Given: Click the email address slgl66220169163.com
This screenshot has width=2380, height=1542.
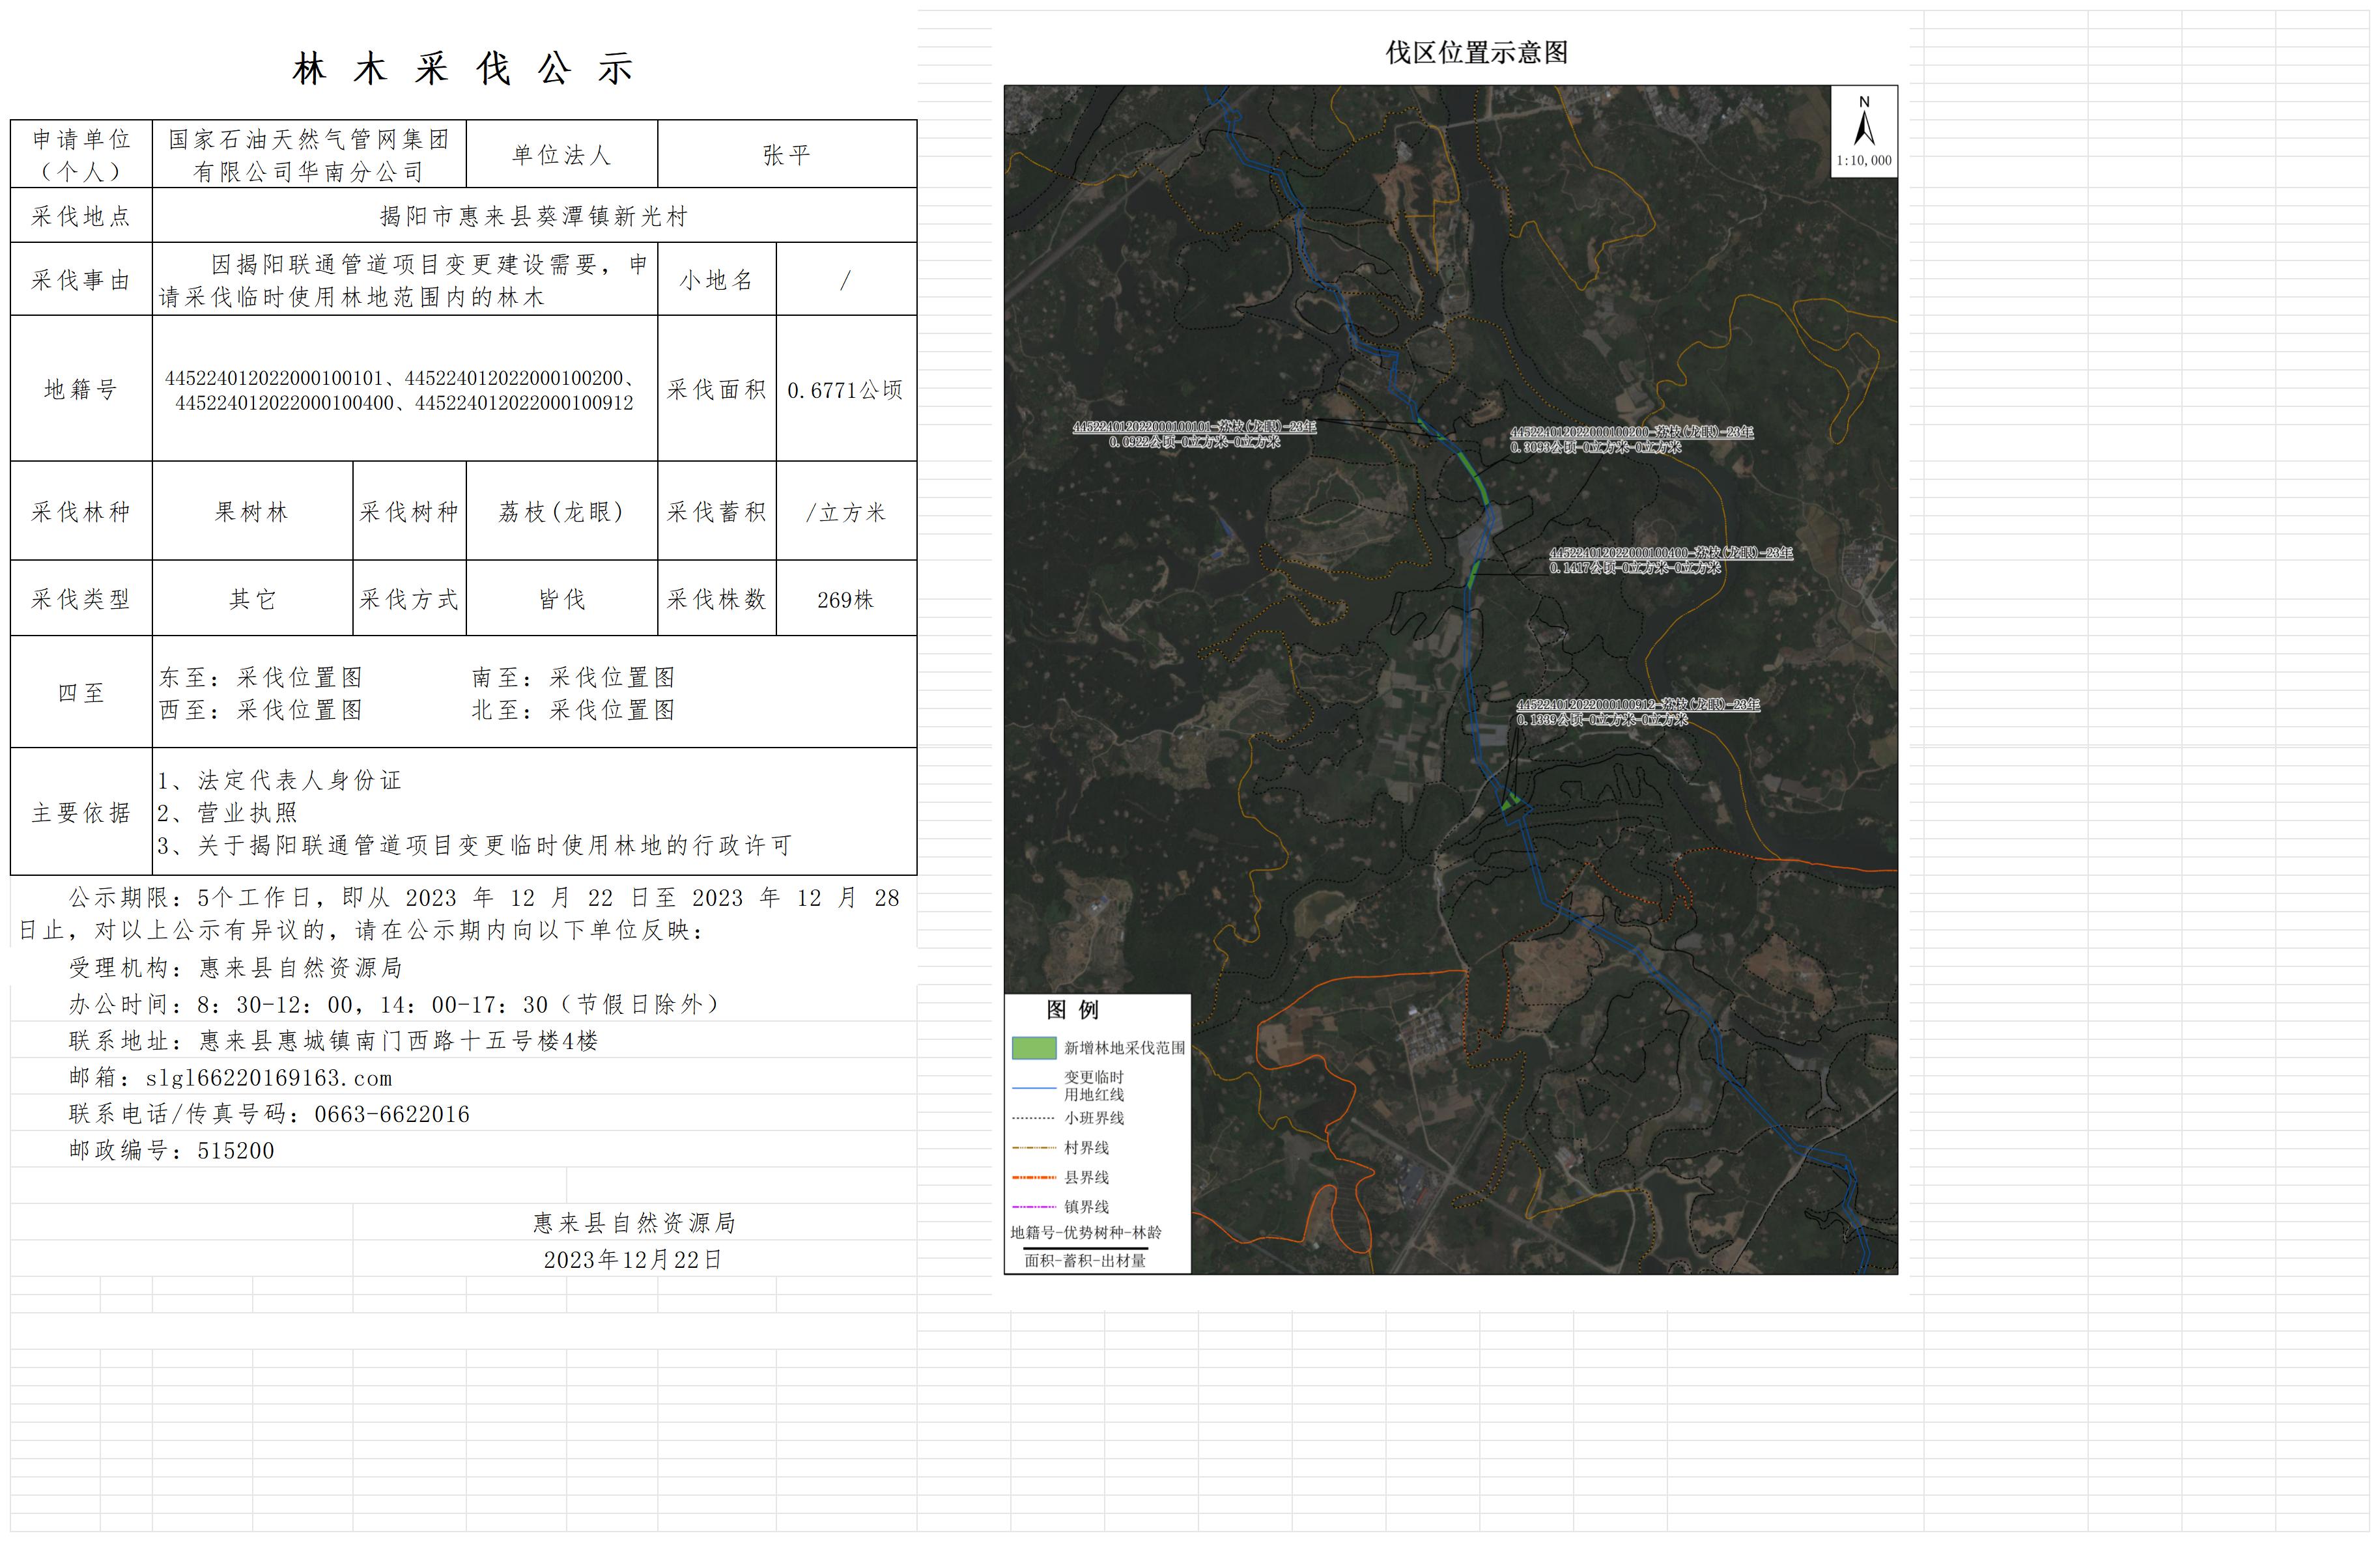Looking at the screenshot, I should coord(268,1078).
